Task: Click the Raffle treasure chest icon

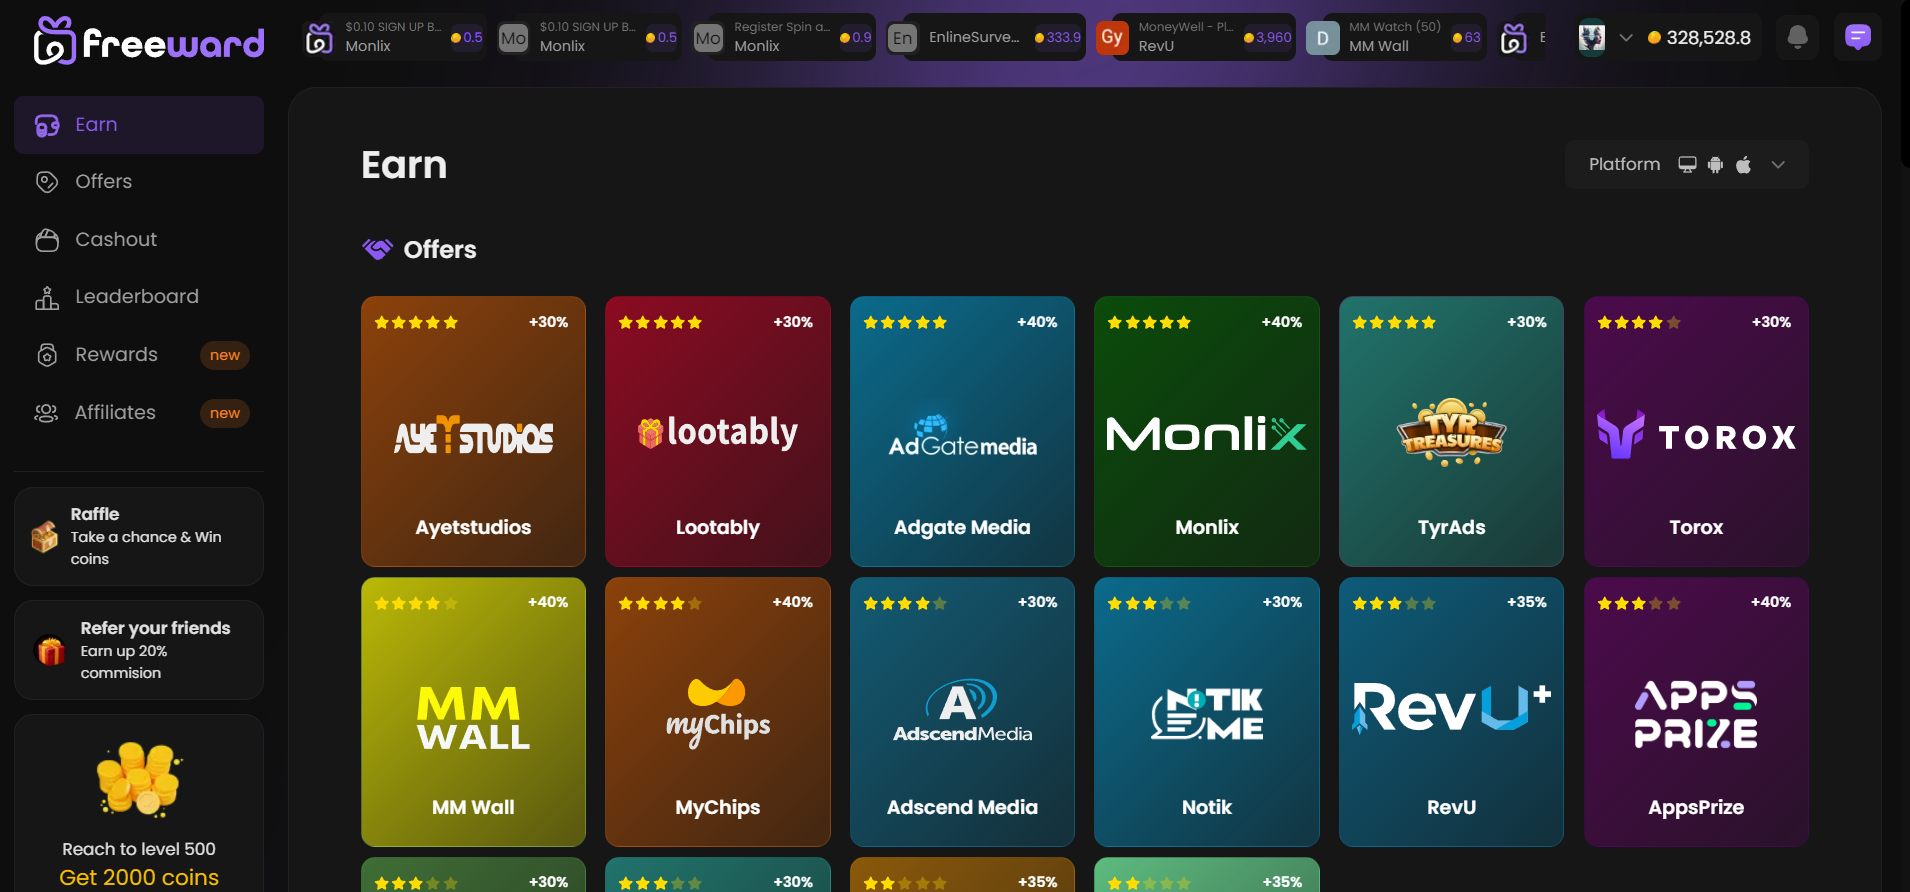Action: tap(44, 537)
